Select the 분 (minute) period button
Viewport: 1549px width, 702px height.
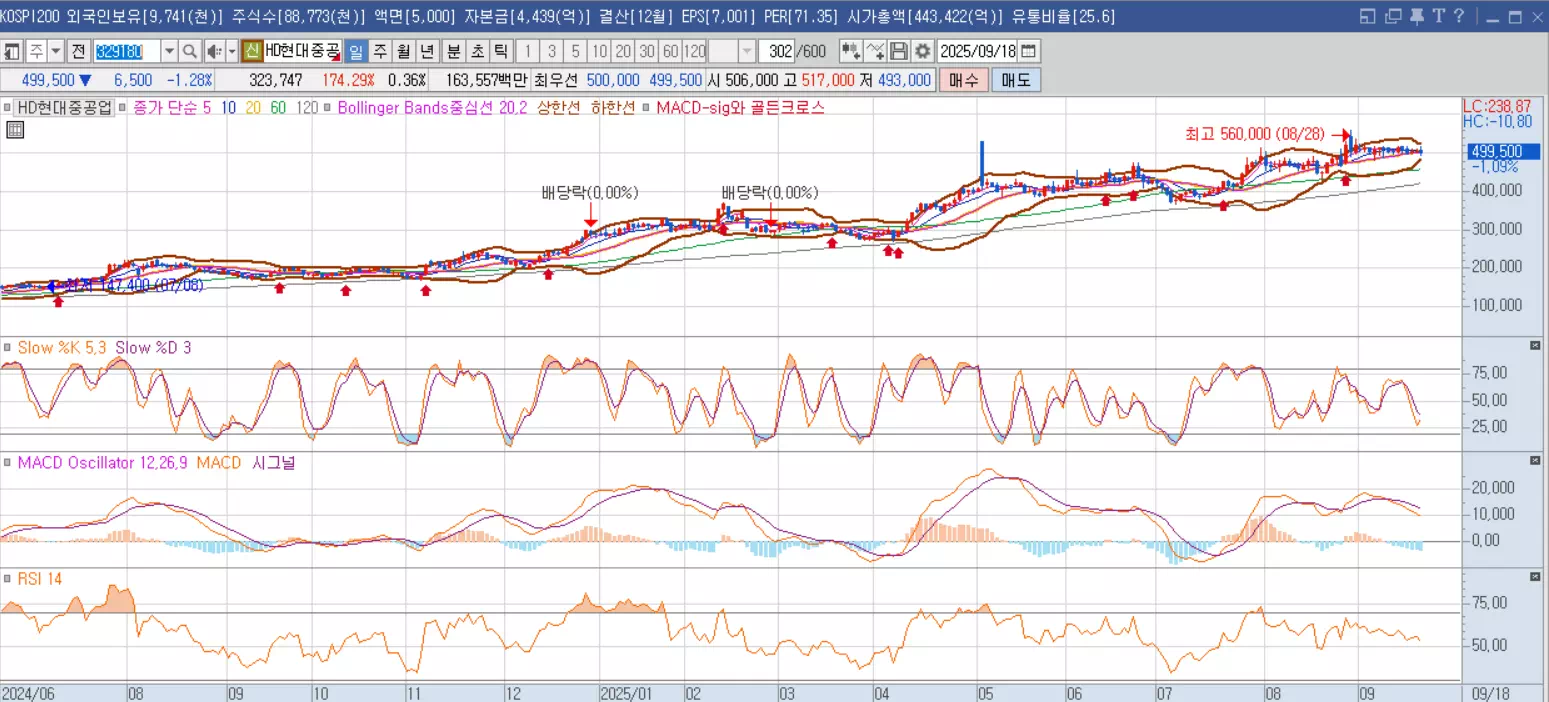tap(453, 51)
